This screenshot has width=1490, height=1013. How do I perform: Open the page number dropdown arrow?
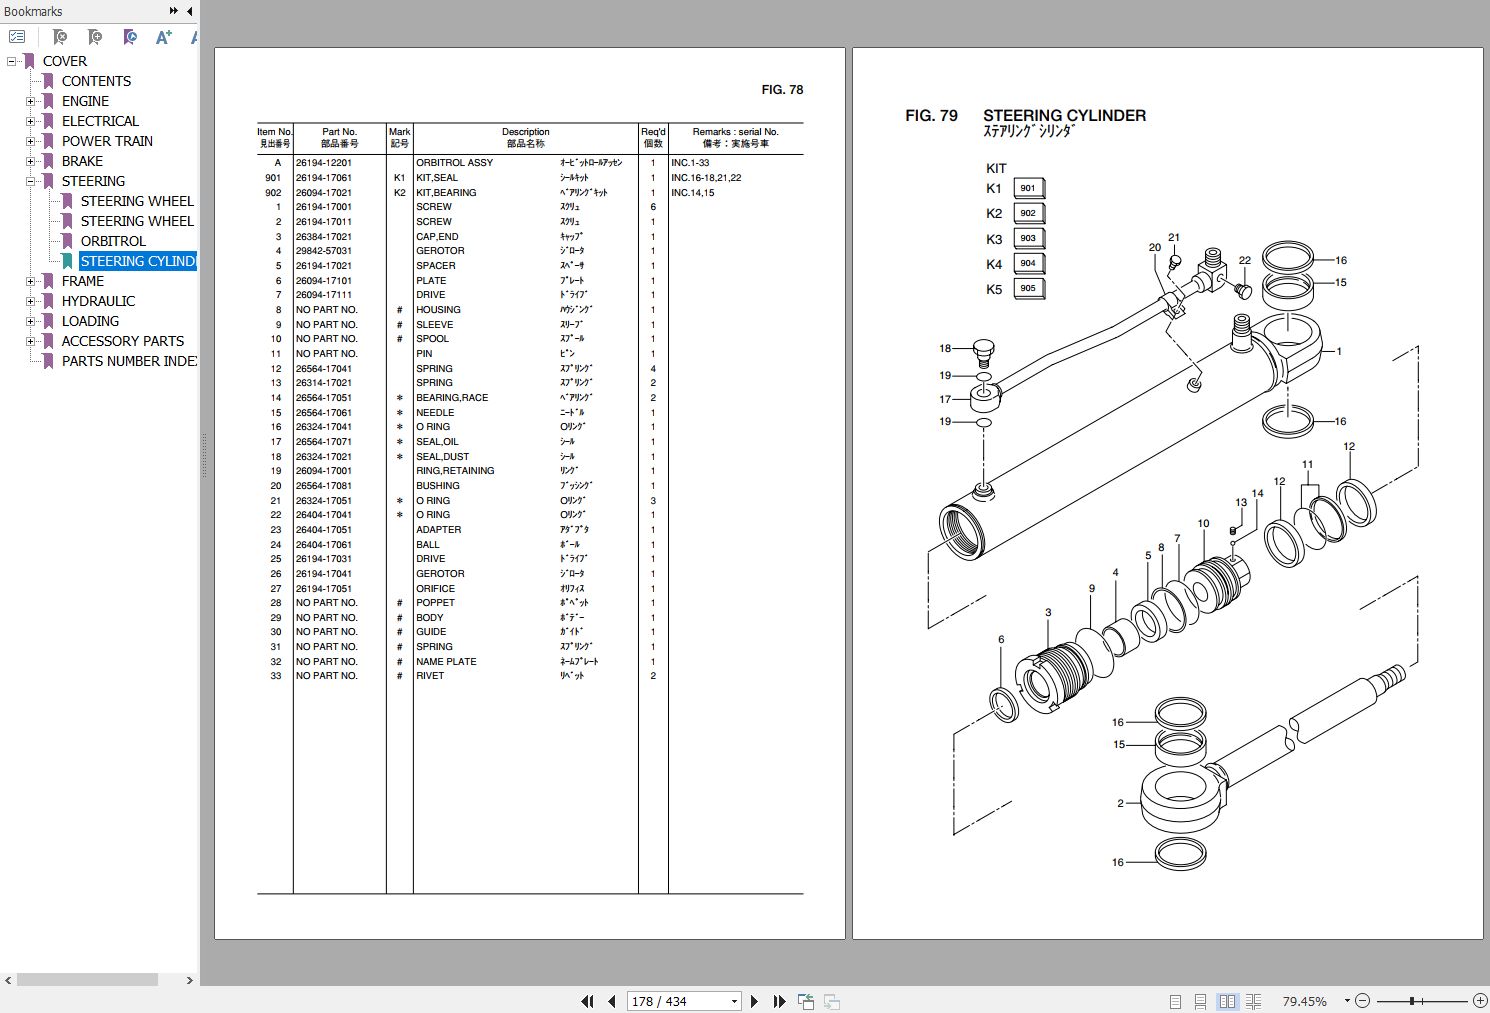[x=734, y=1001]
